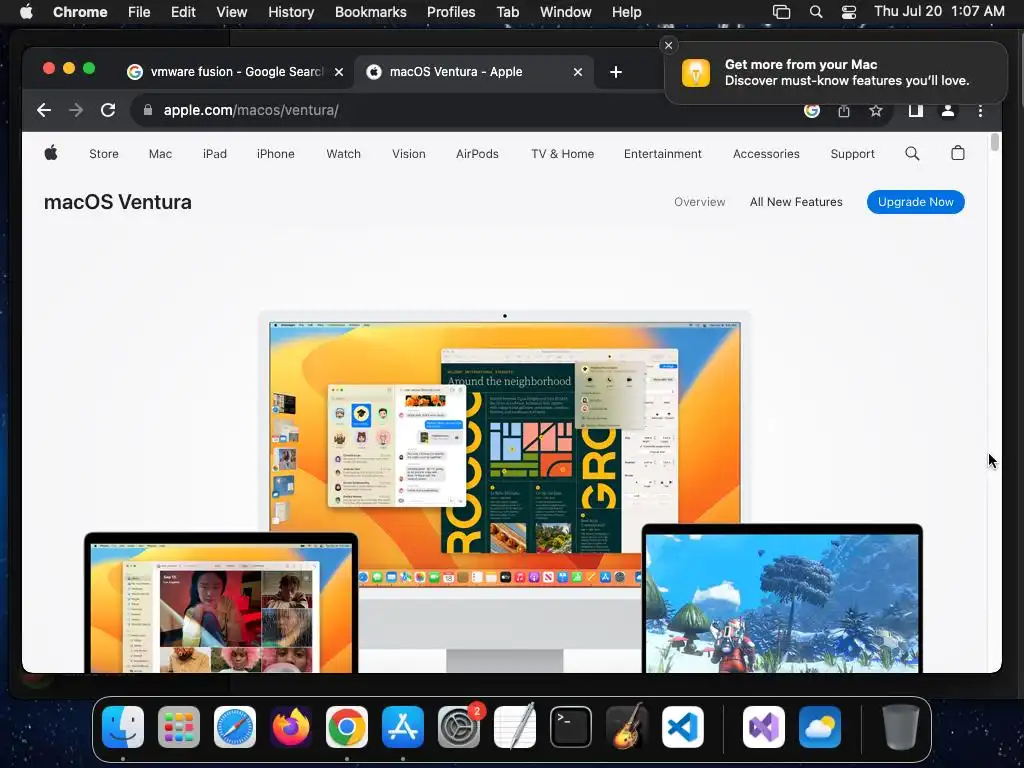Image resolution: width=1024 pixels, height=768 pixels.
Task: Click the Apple logo on website nav
Action: (x=51, y=153)
